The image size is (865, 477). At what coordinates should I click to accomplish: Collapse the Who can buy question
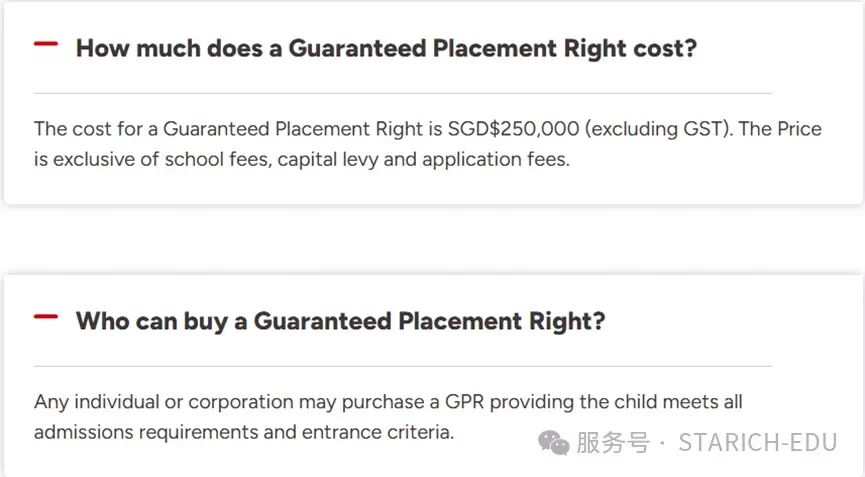coord(46,317)
